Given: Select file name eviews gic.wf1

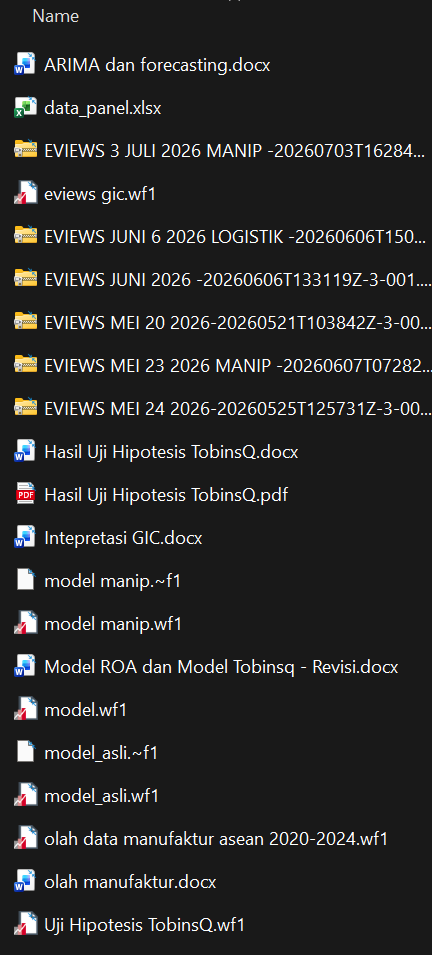Looking at the screenshot, I should 100,194.
